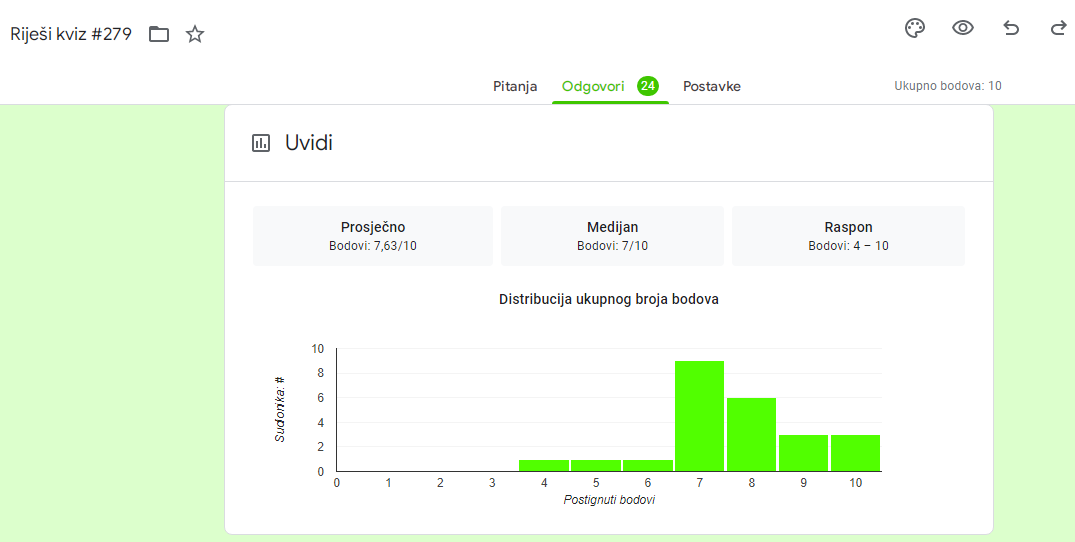The image size is (1075, 542).
Task: Click the Bodovi: 7/10 median value
Action: point(612,245)
